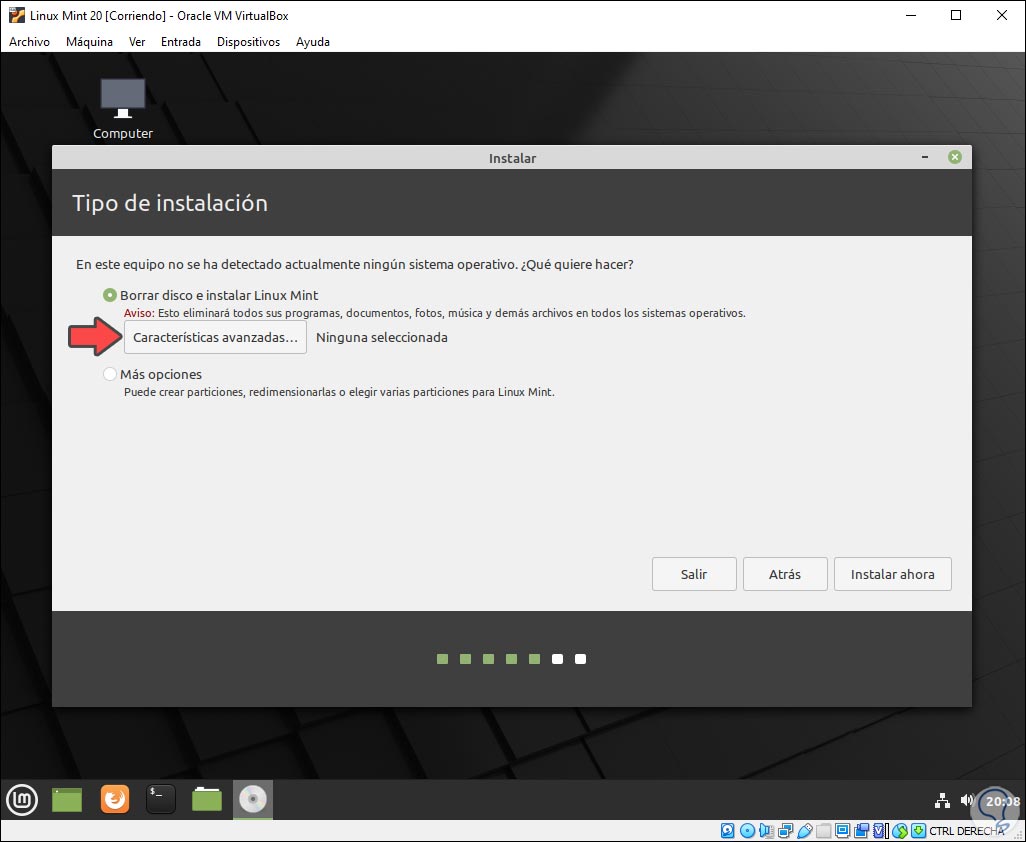This screenshot has height=842, width=1026.
Task: Click the 20:08 clock in panel
Action: (1002, 801)
